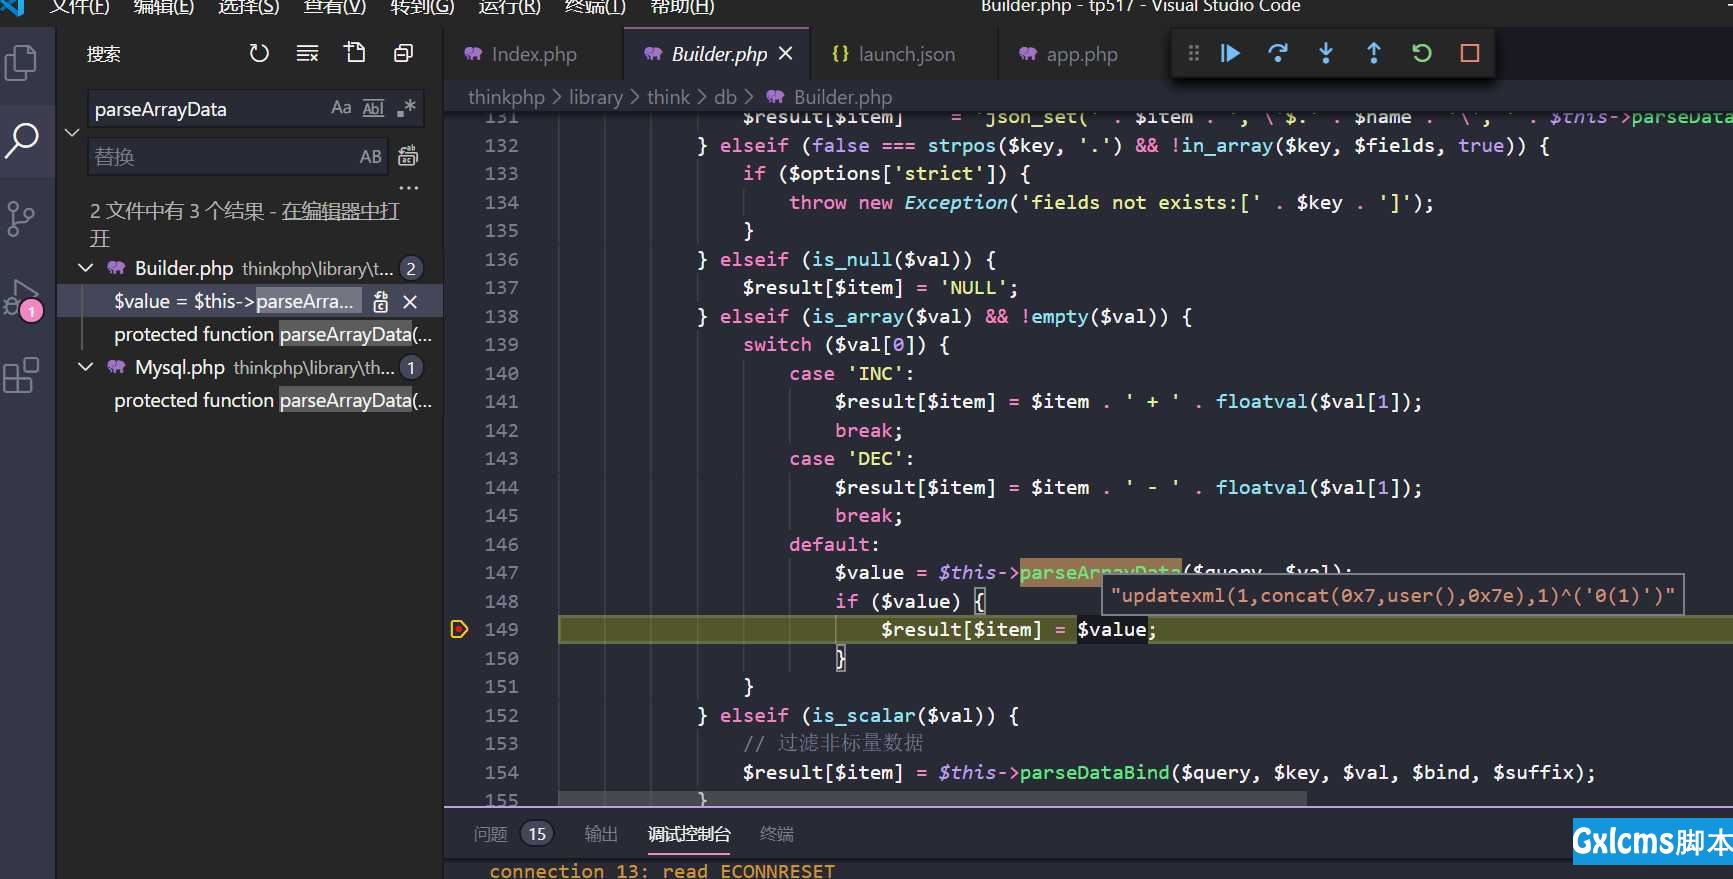
Task: Click library in the breadcrumb
Action: [x=596, y=97]
